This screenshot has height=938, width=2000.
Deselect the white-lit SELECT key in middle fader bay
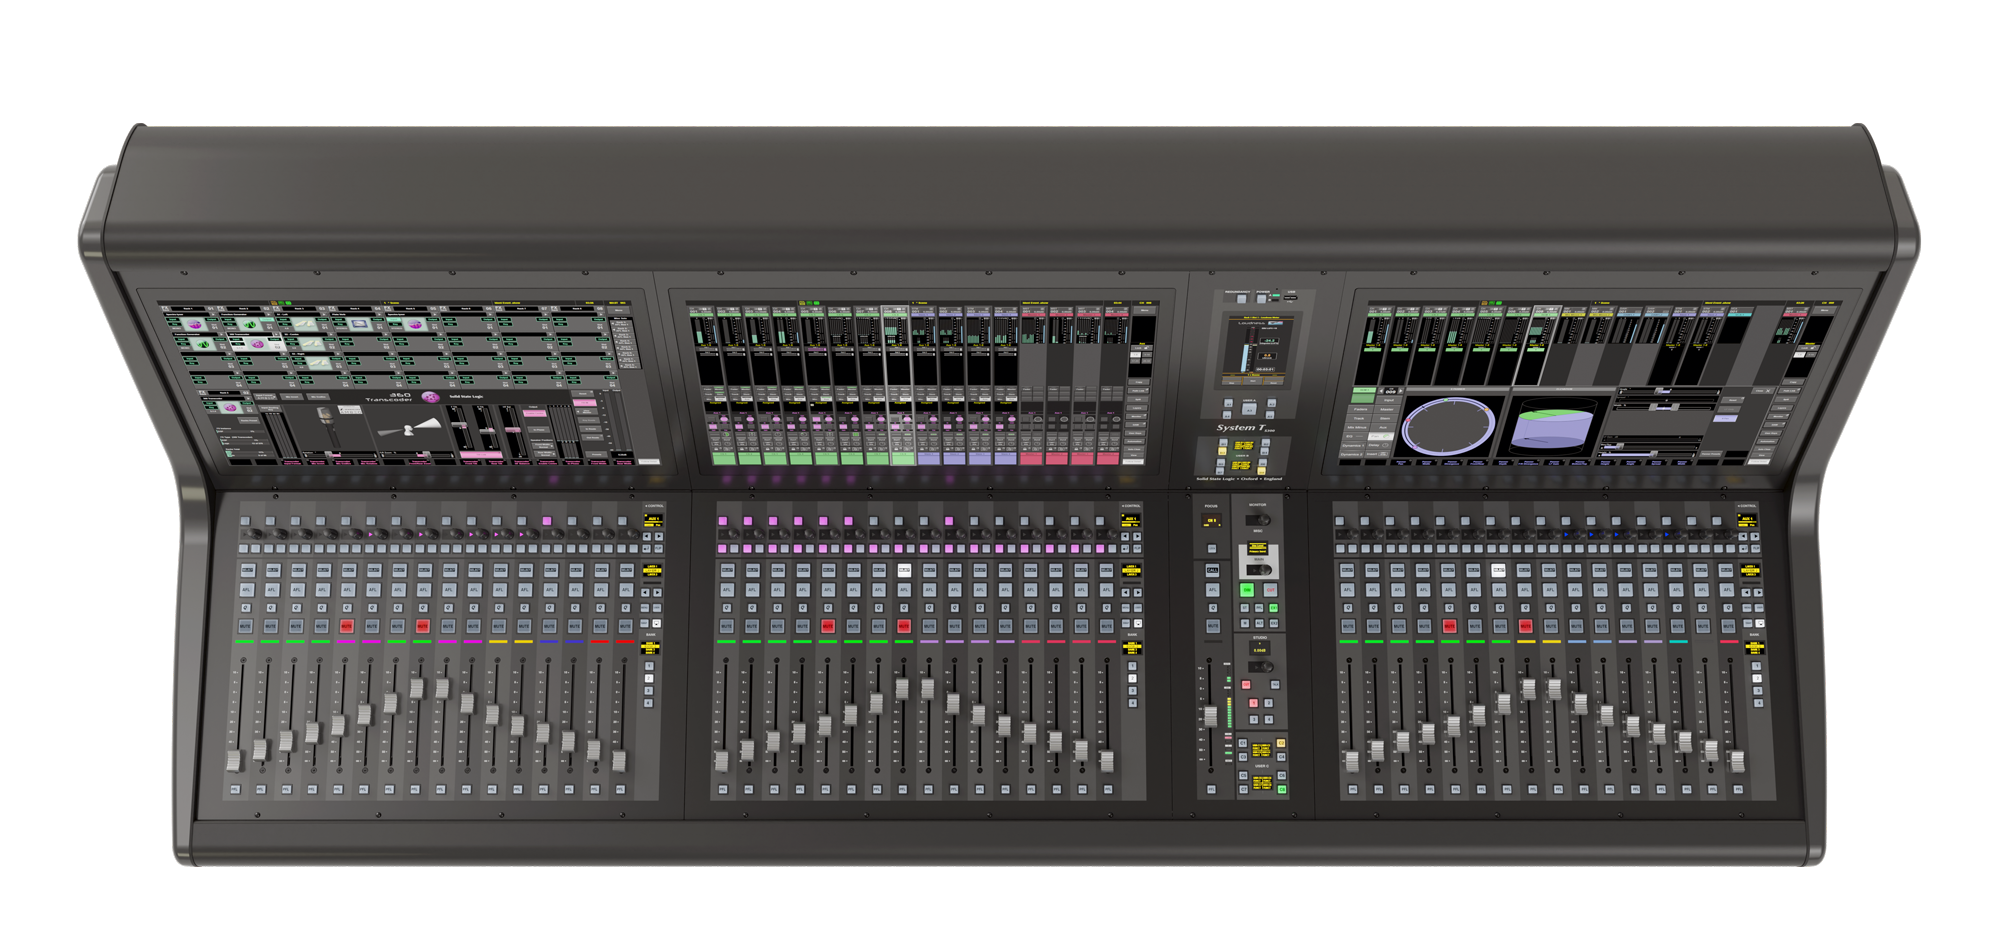coord(904,570)
